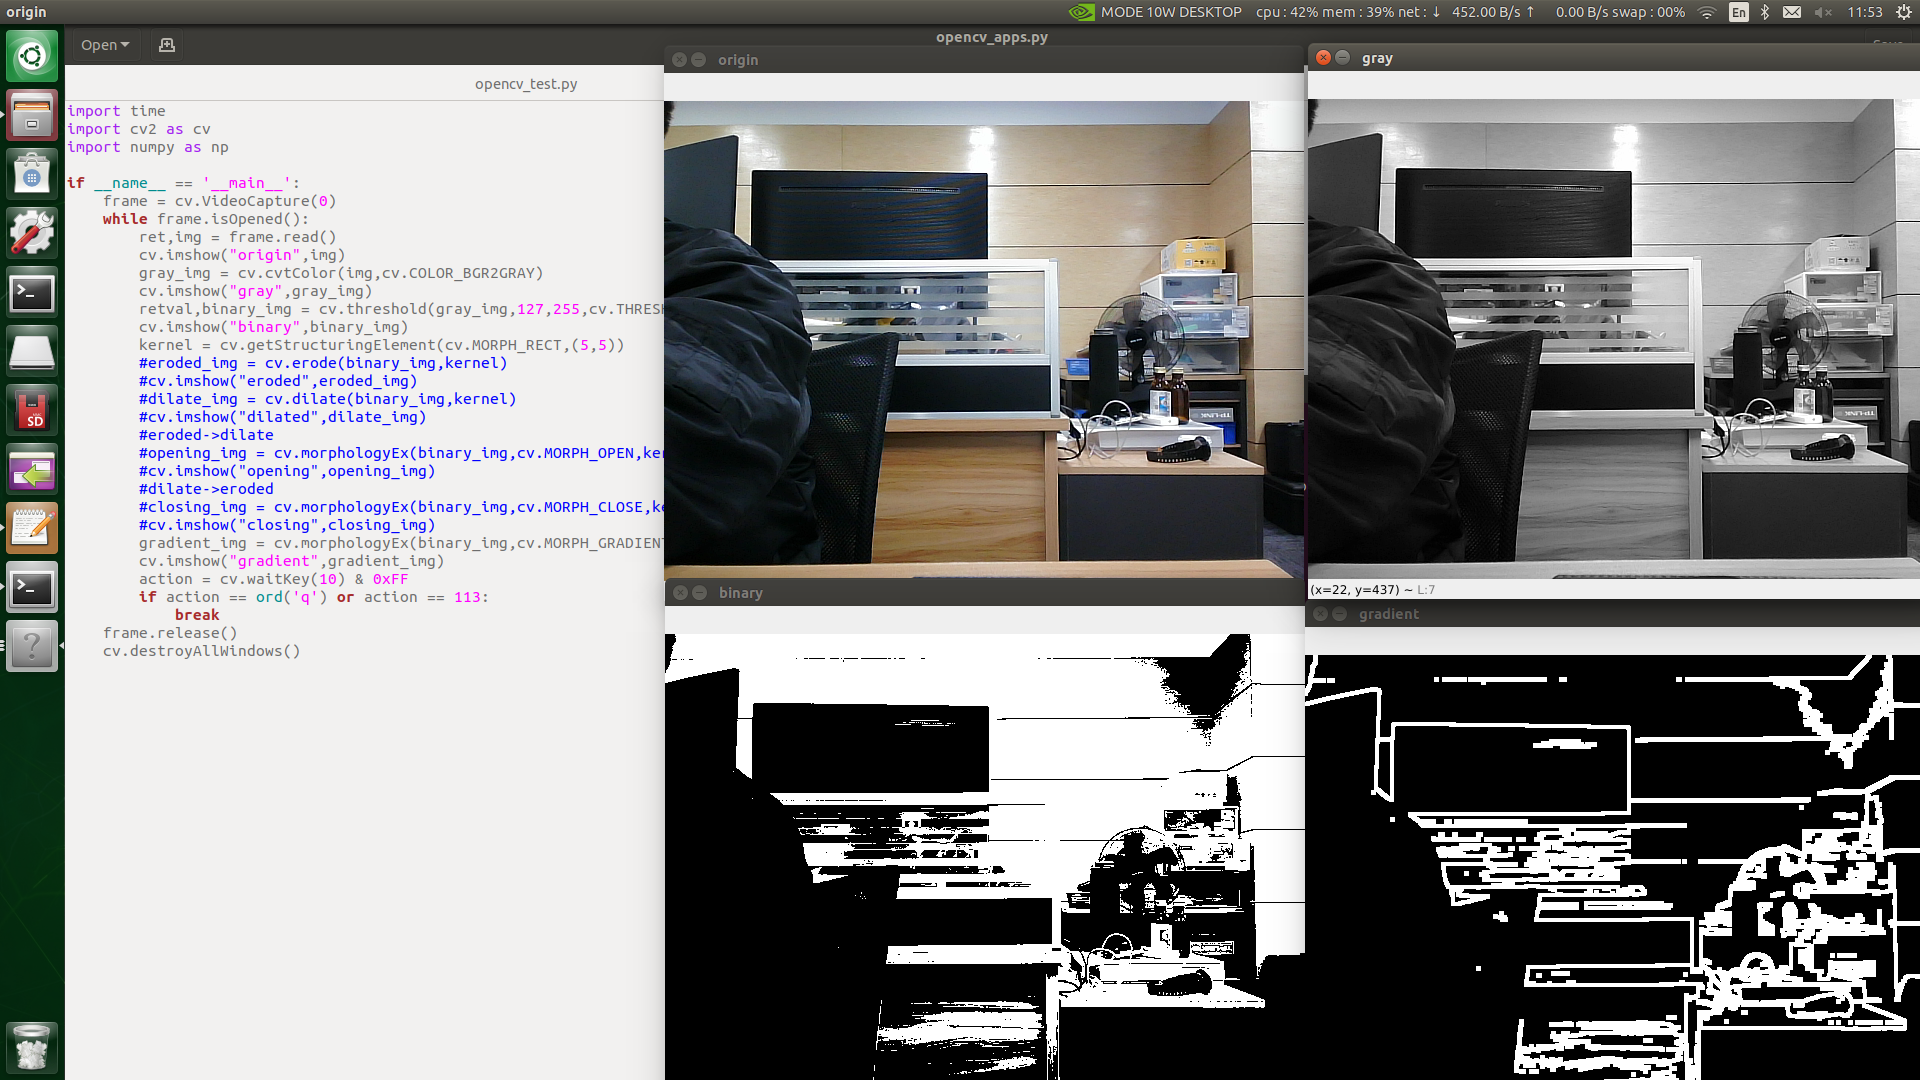
Task: Switch to gedit text editor dock icon
Action: tap(32, 528)
